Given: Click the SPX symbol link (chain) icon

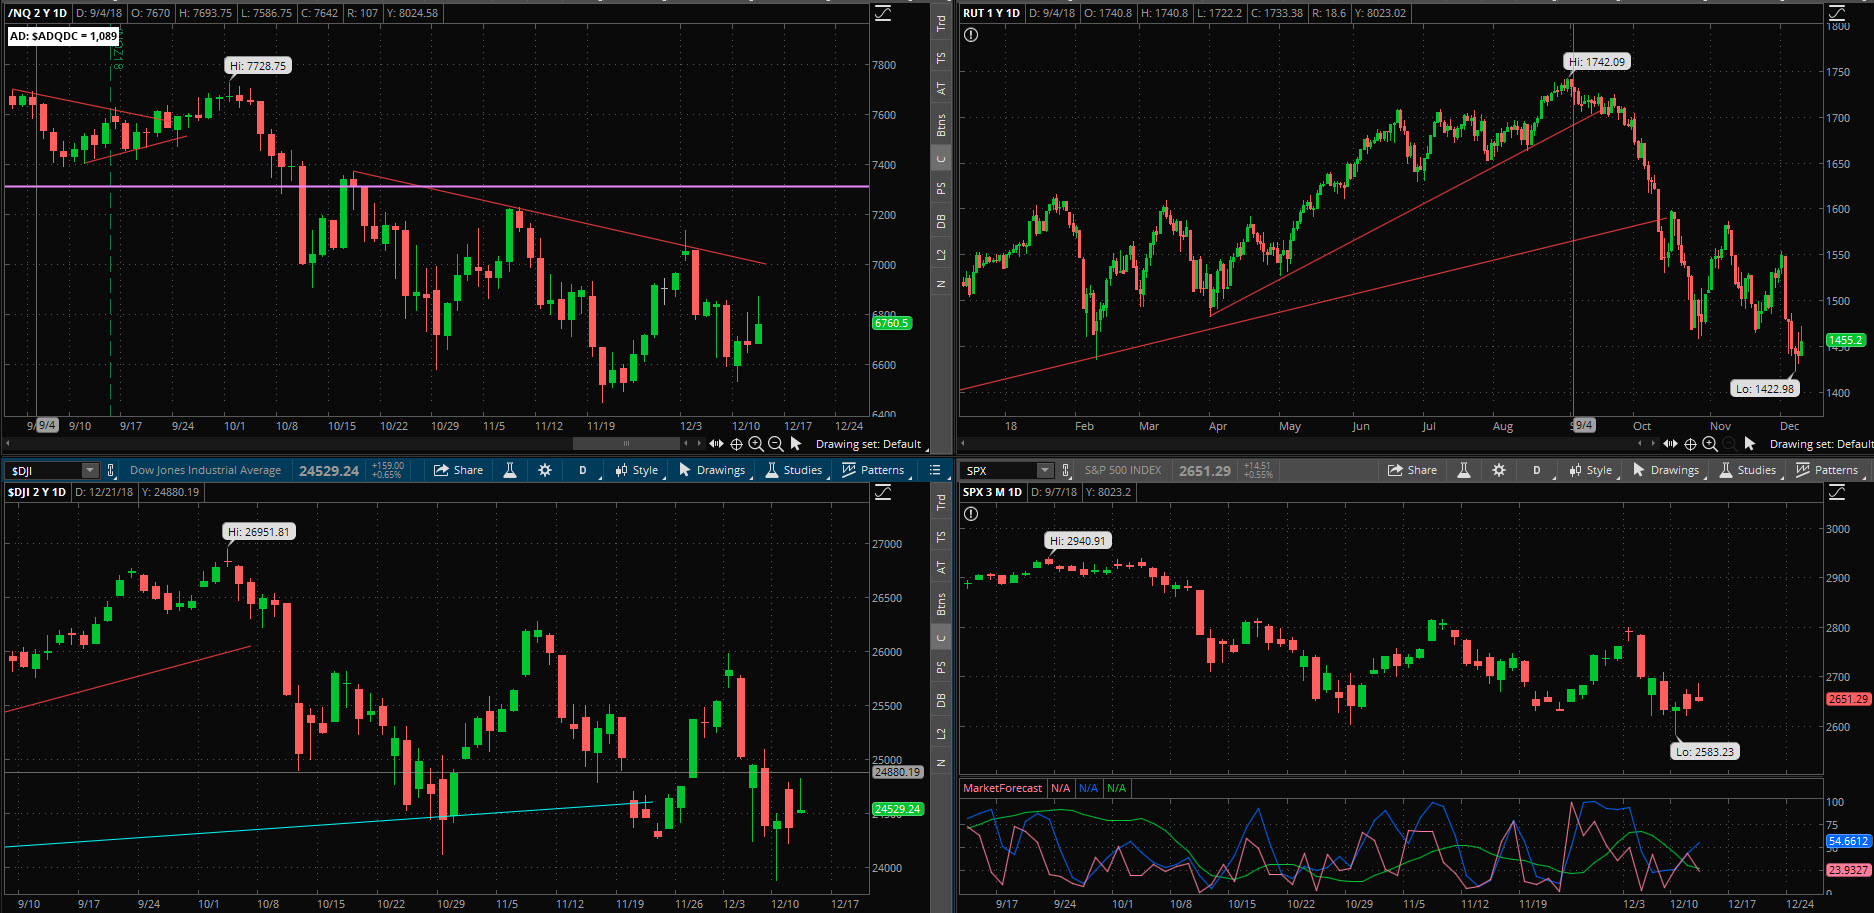Looking at the screenshot, I should (x=1065, y=470).
